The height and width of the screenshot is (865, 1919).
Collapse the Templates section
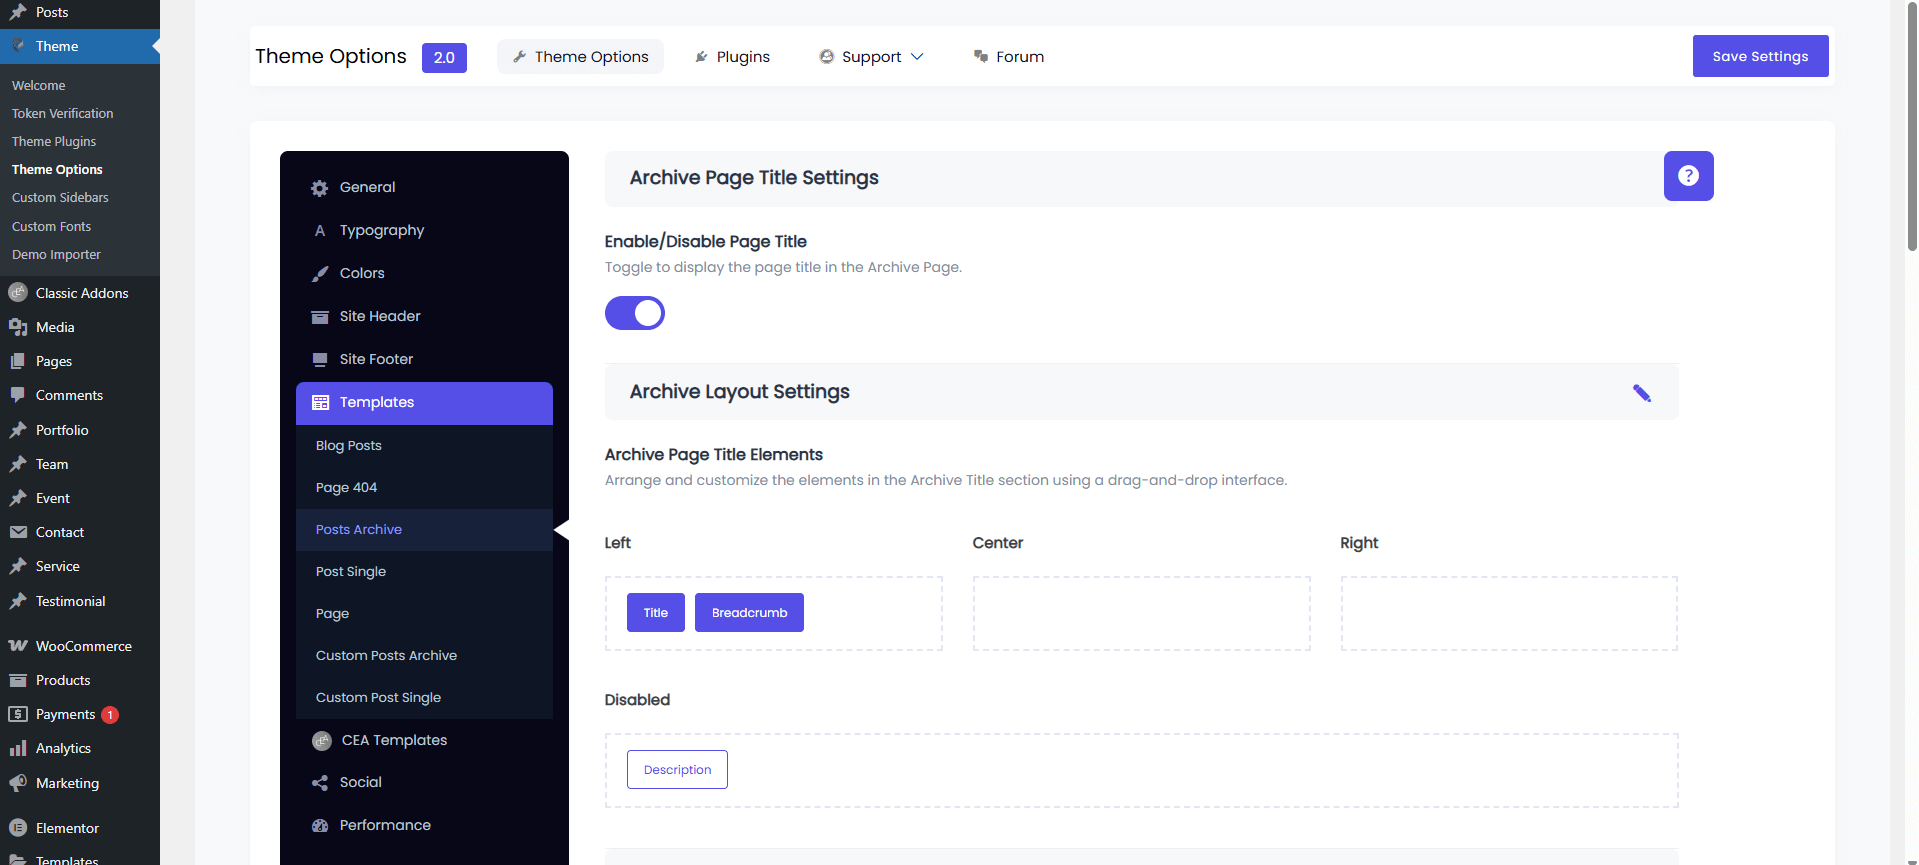424,403
